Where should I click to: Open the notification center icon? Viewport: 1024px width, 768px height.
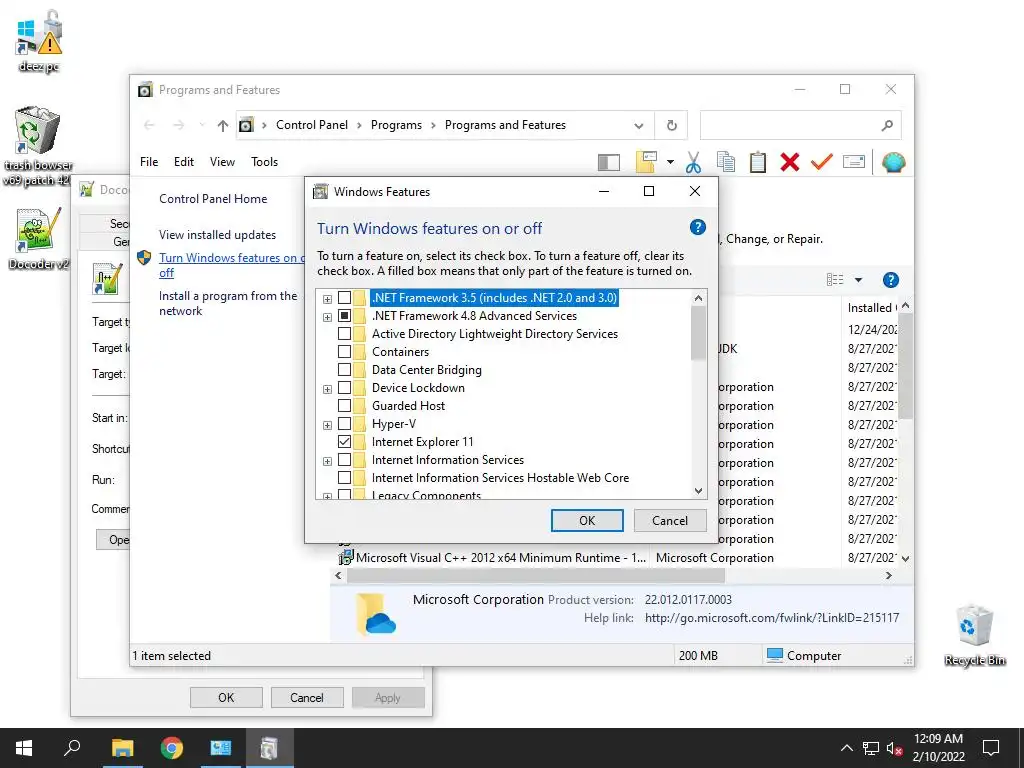click(x=991, y=748)
